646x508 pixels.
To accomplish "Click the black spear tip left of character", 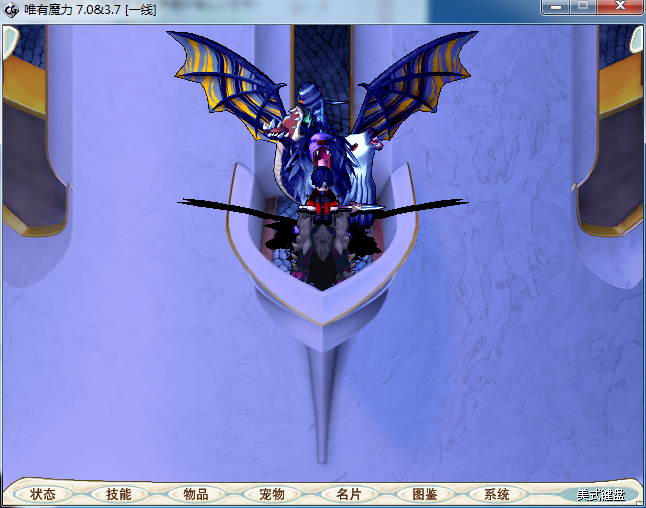I will 200,204.
